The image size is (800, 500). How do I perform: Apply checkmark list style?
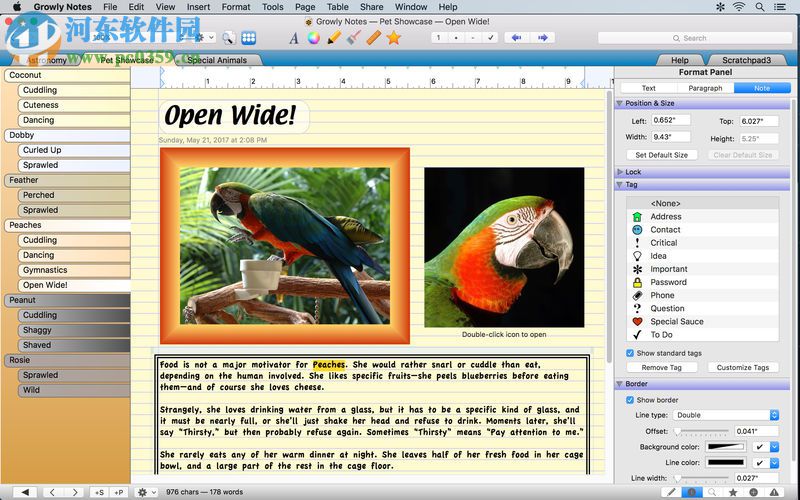[x=490, y=38]
